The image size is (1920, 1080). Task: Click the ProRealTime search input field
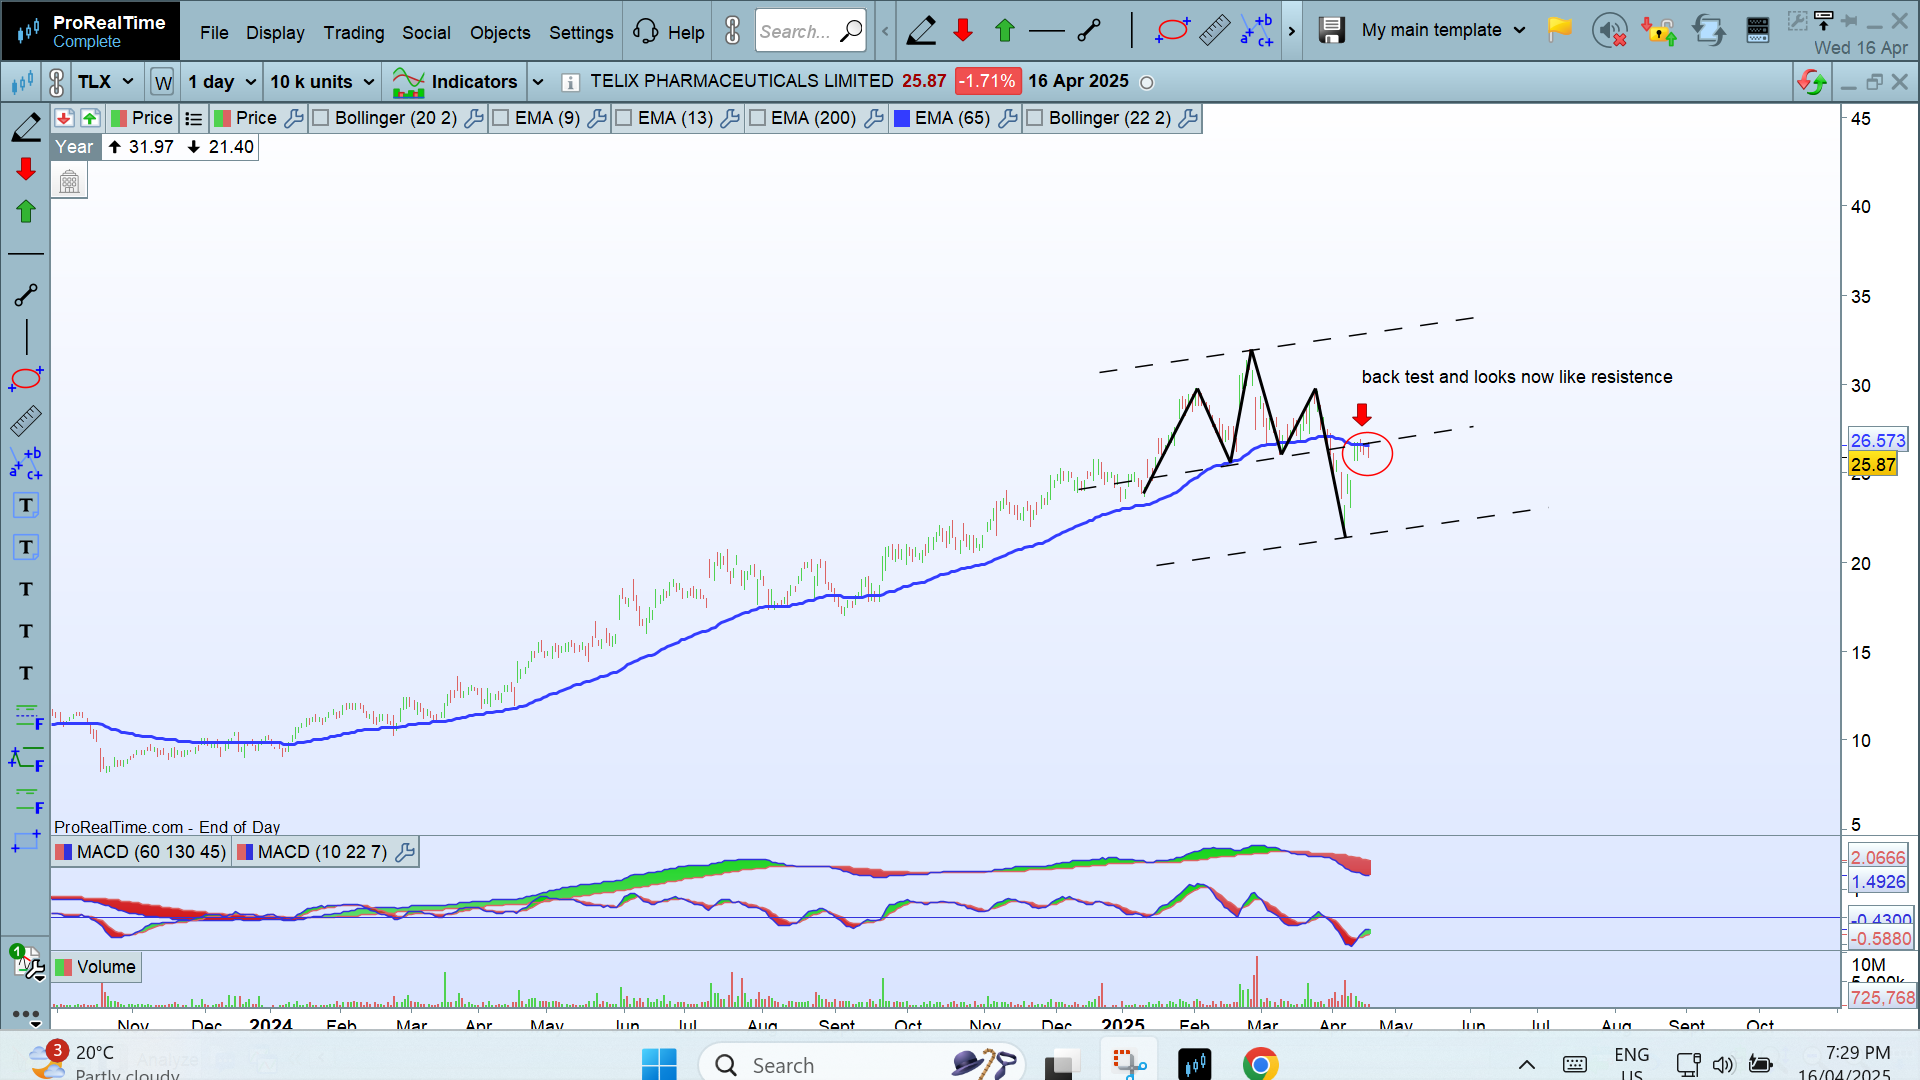point(811,31)
